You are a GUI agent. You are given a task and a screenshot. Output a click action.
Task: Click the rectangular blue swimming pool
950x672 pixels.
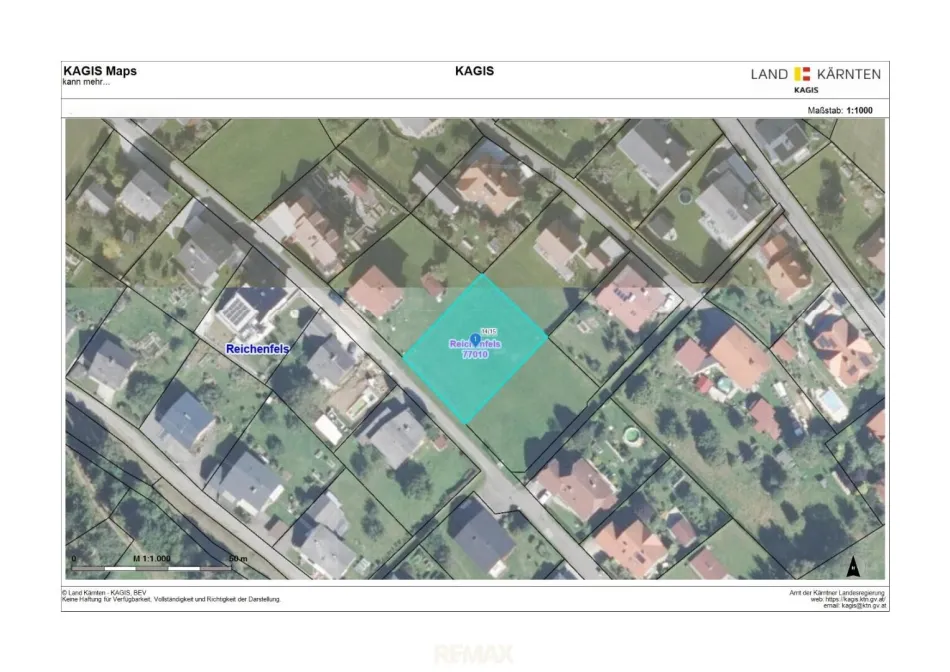pos(831,402)
